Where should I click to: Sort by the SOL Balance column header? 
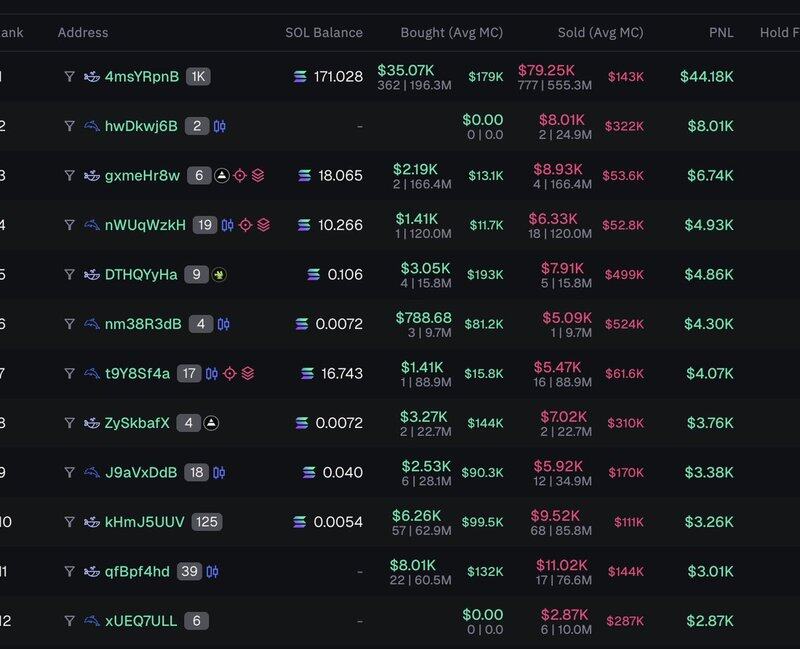click(324, 33)
